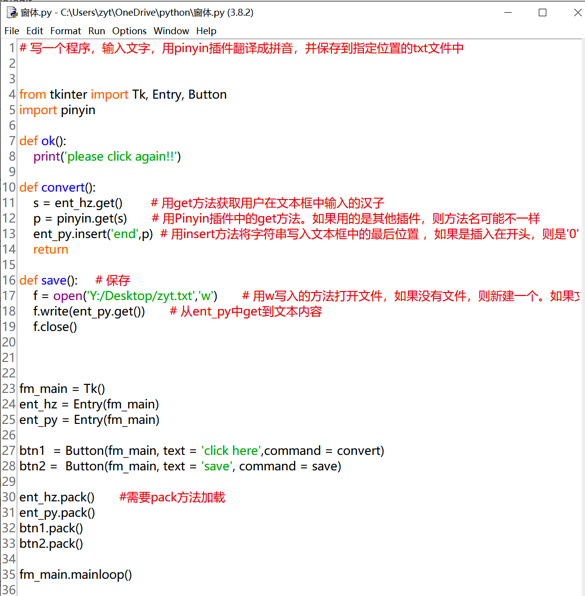Click the btn1 Button 'click here' line
Image resolution: width=585 pixels, height=596 pixels.
coord(202,451)
